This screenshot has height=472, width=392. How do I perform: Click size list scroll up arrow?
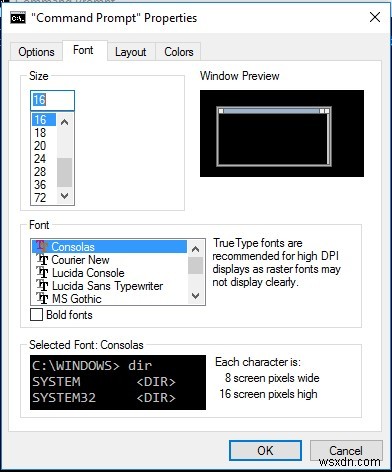(65, 122)
